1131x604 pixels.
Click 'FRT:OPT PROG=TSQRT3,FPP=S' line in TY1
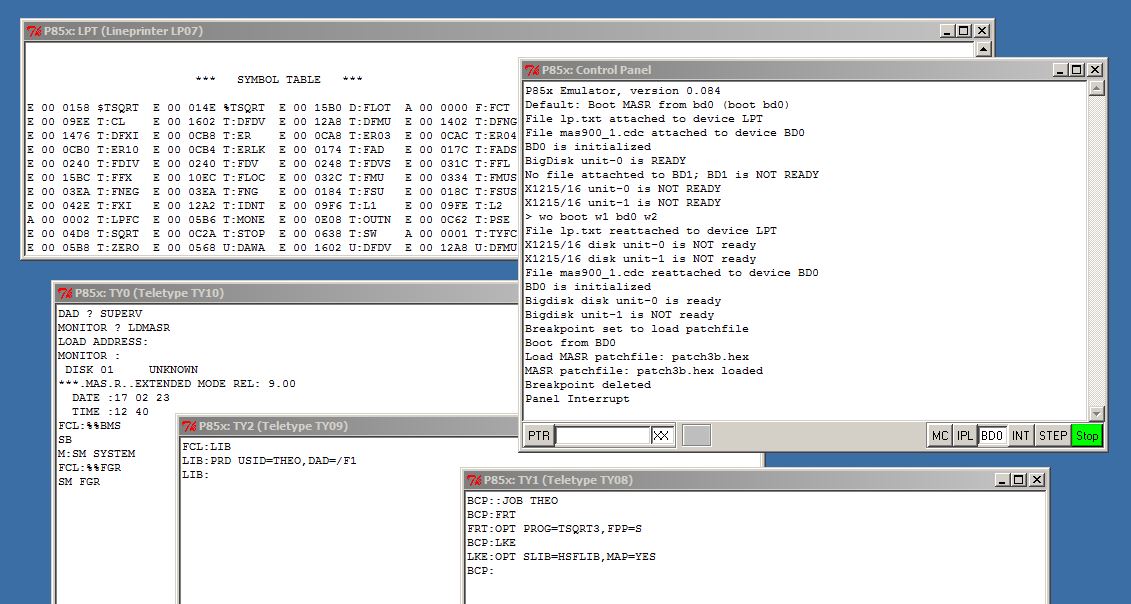coord(554,529)
